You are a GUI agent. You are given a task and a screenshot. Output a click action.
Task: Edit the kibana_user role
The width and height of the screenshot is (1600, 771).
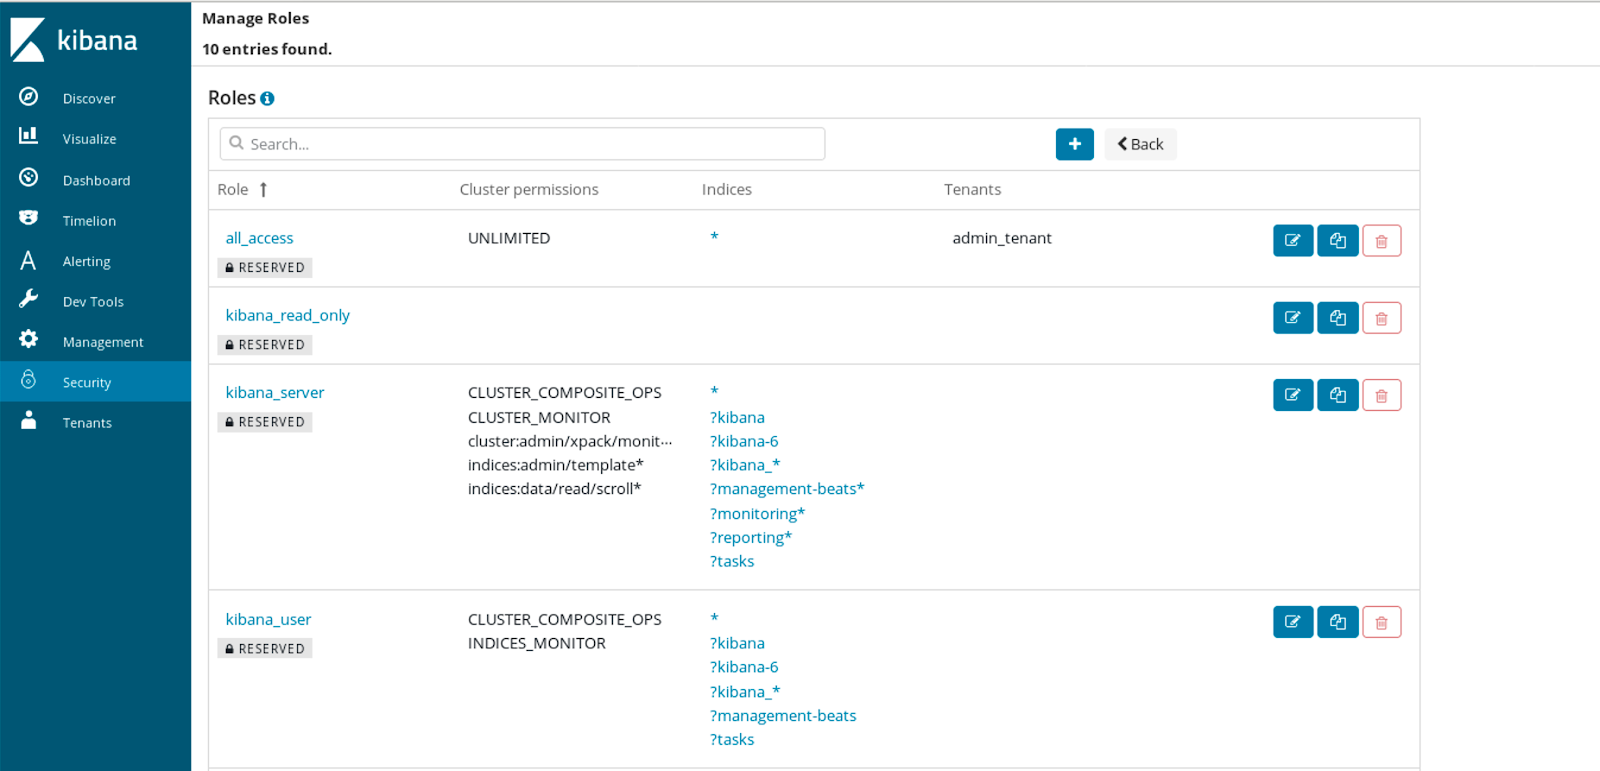tap(1293, 622)
